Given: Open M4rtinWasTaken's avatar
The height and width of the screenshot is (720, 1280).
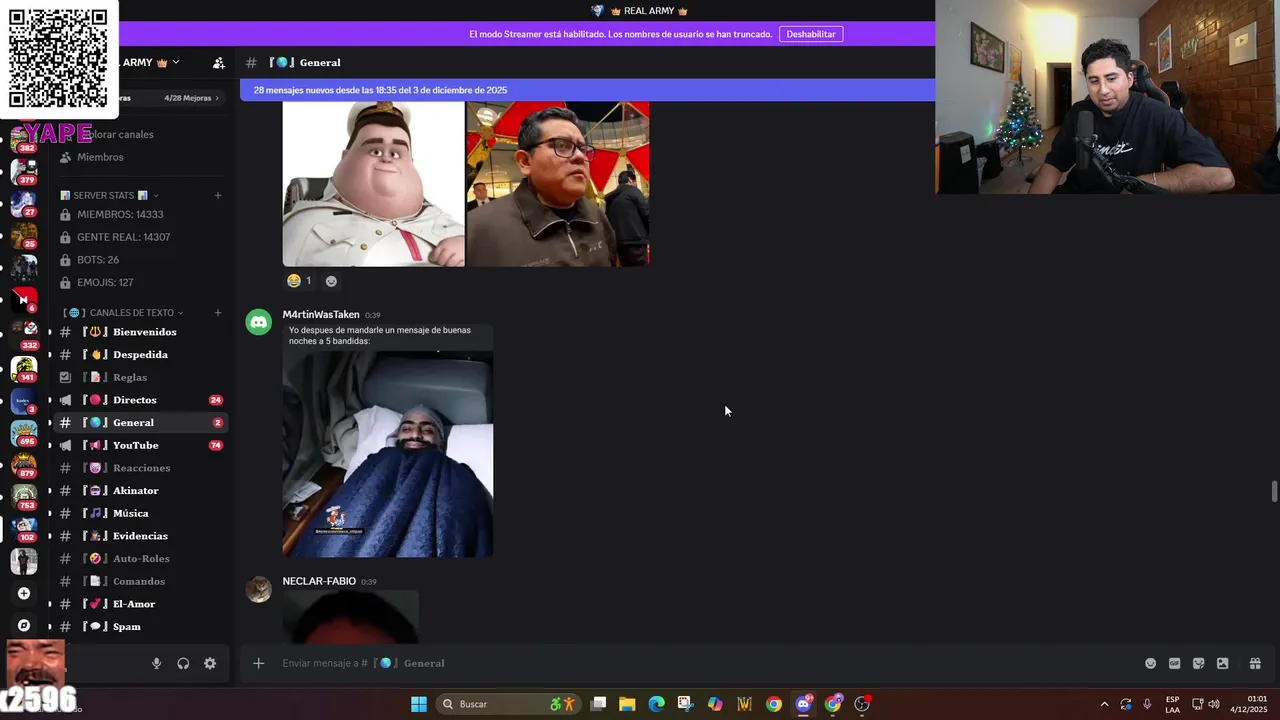Looking at the screenshot, I should [259, 322].
